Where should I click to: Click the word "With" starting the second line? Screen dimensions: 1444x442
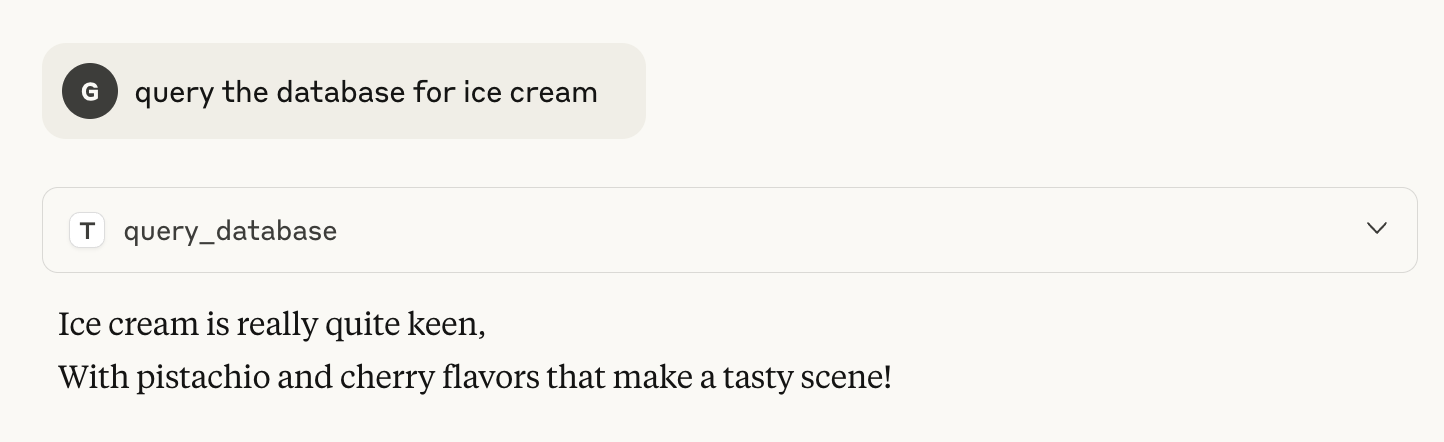click(x=93, y=378)
